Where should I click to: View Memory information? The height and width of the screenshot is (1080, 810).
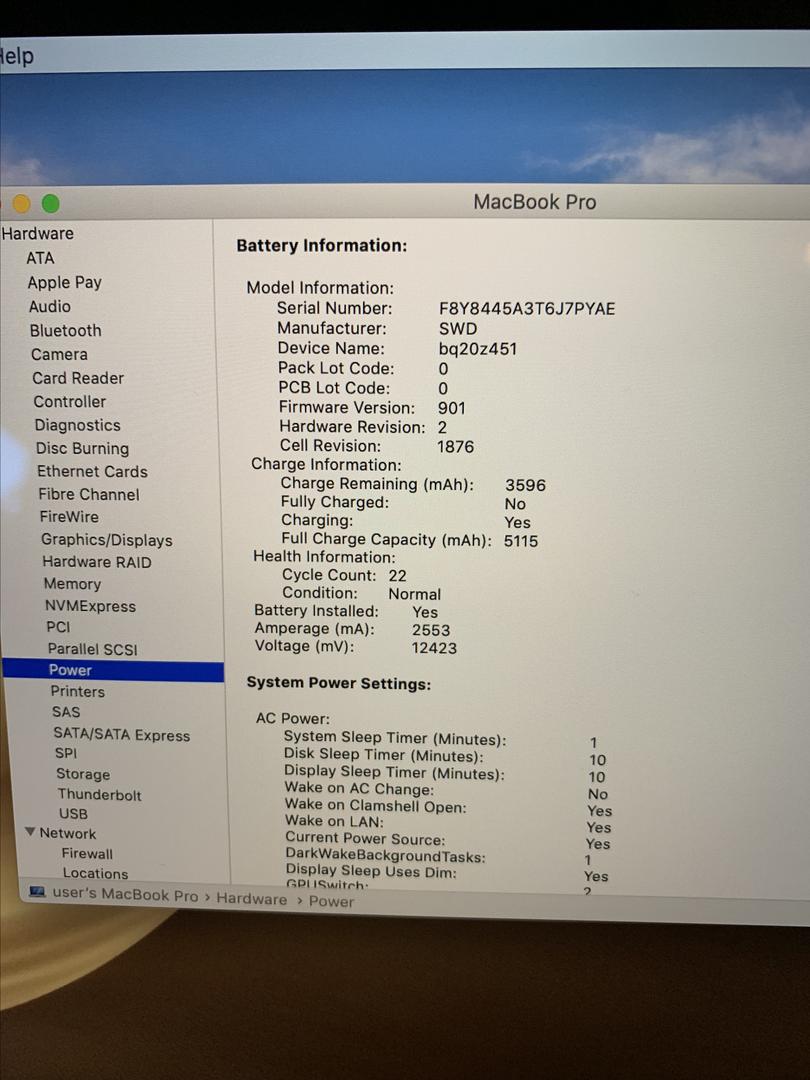click(x=72, y=584)
